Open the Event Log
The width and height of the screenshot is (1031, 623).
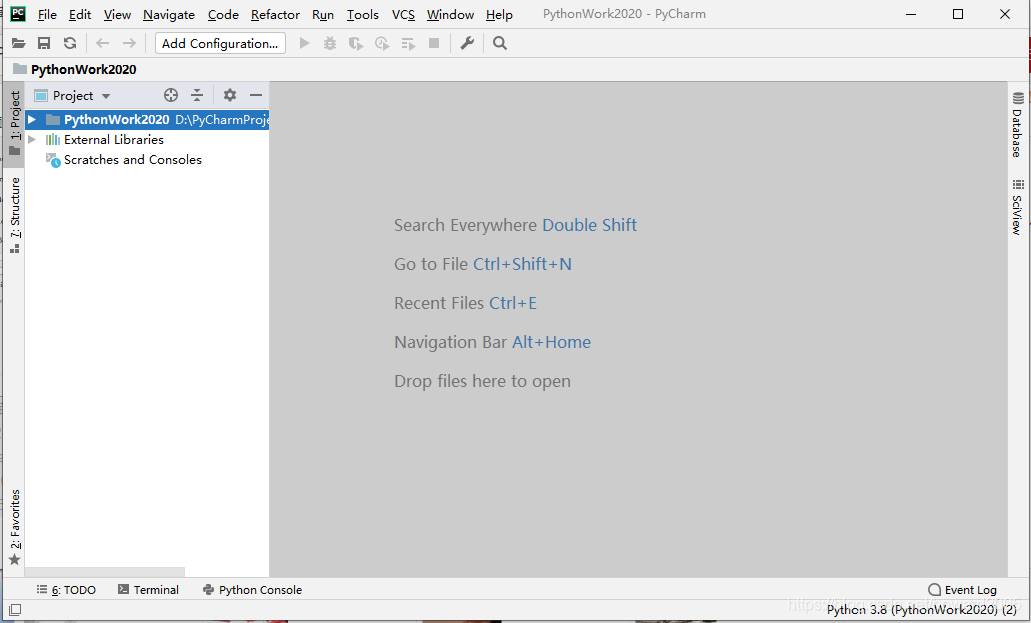click(963, 590)
